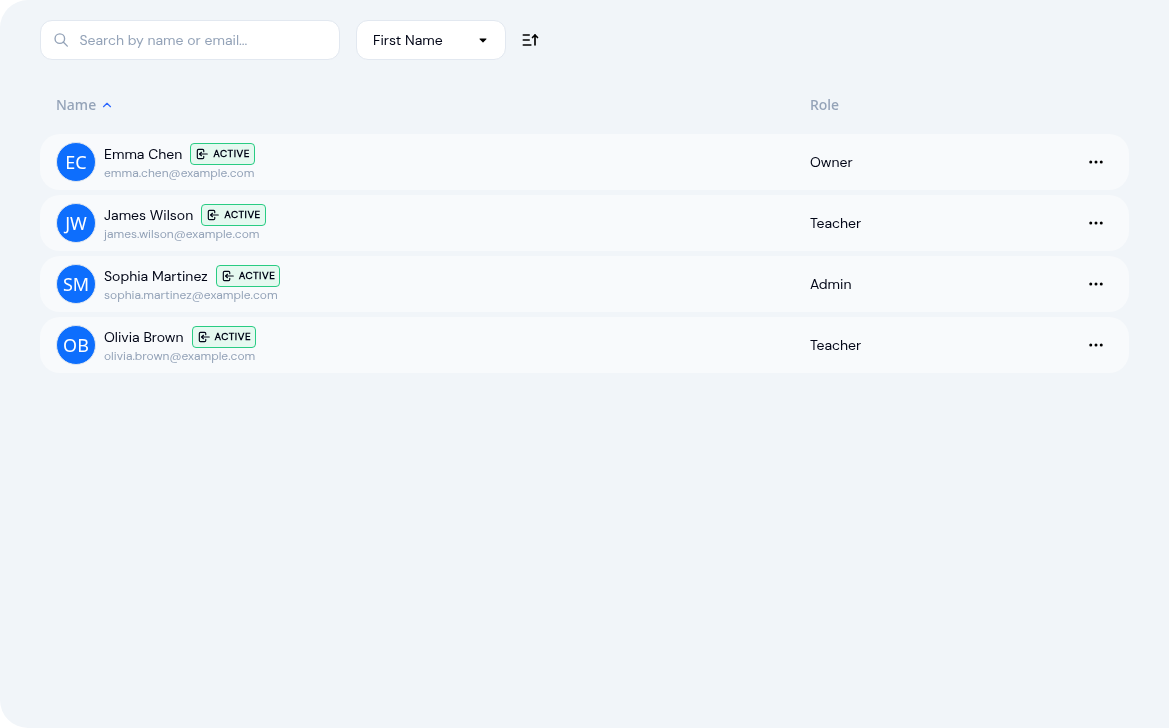Select the name Olivia Brown
1169x728 pixels.
click(144, 338)
